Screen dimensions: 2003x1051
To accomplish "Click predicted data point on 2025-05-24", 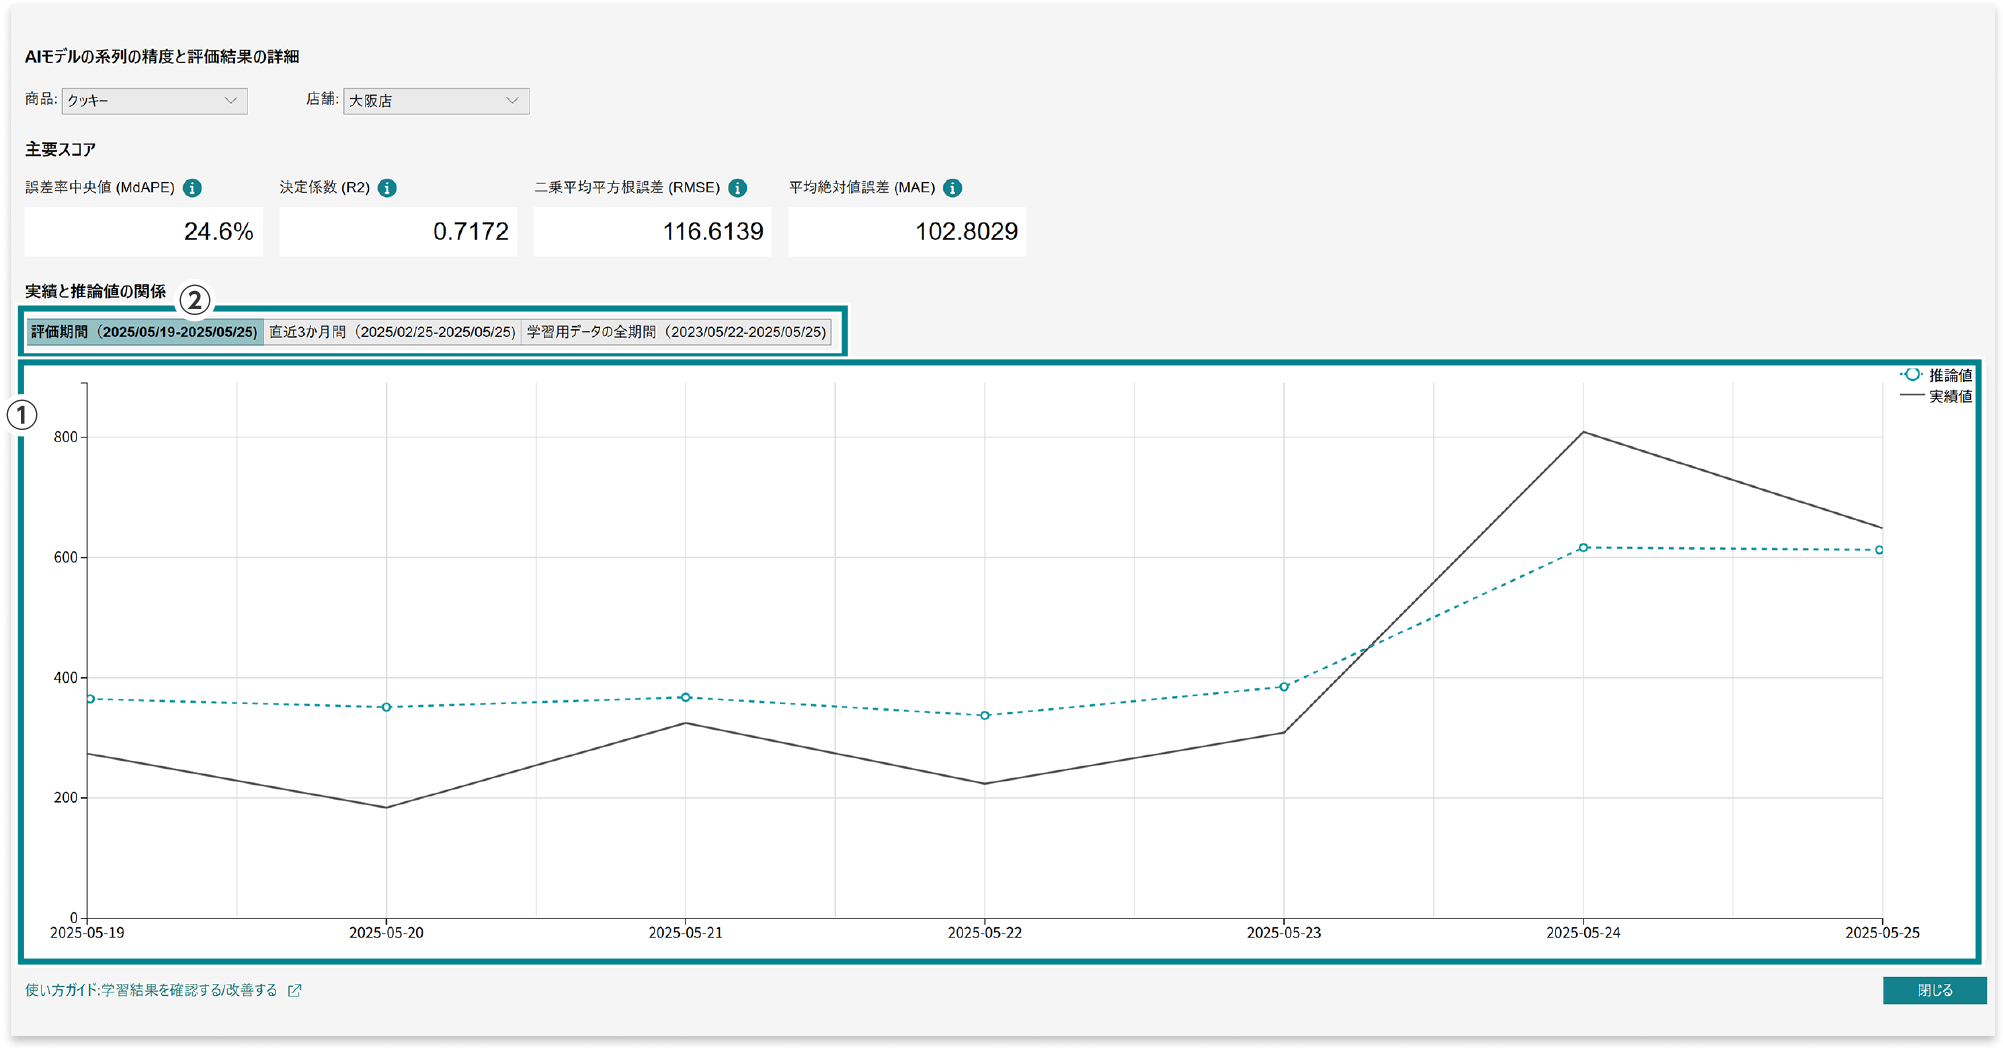I will tap(1583, 548).
